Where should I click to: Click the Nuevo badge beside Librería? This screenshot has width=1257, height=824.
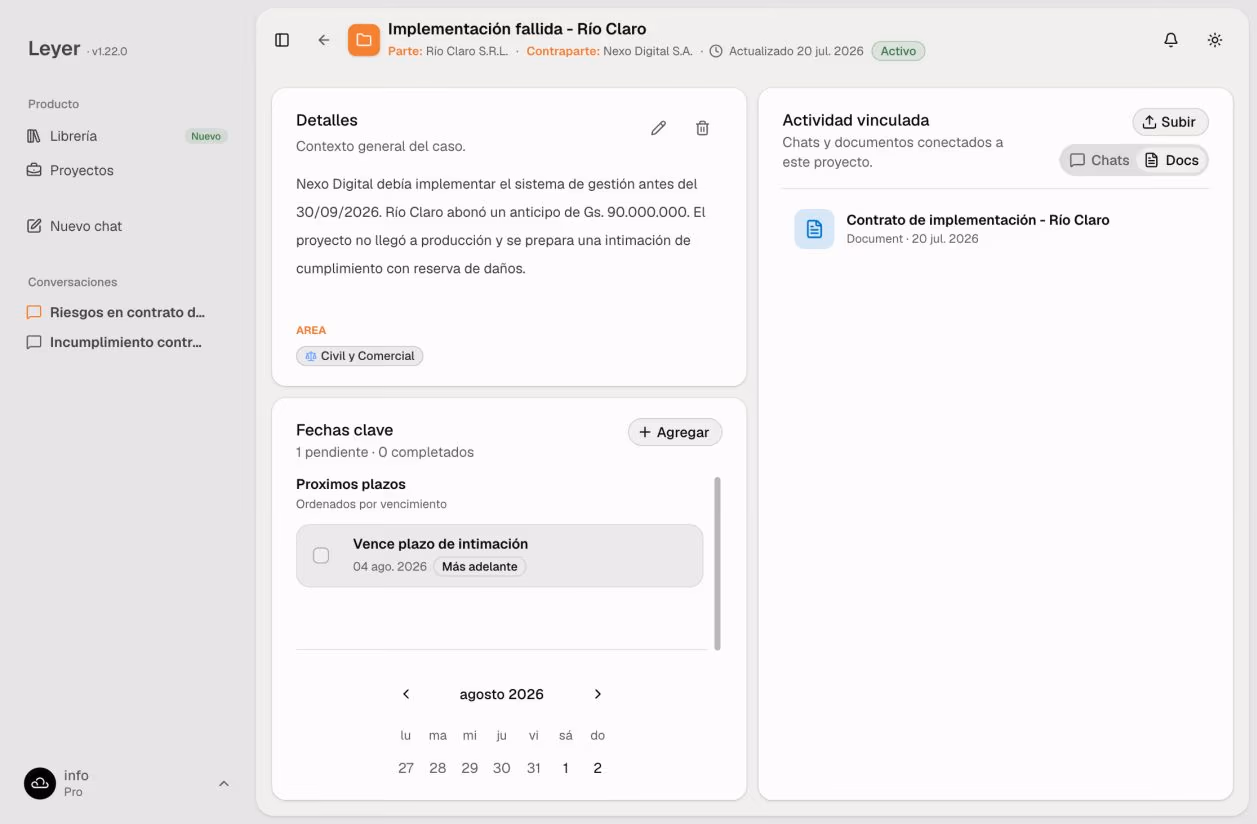[x=206, y=136]
